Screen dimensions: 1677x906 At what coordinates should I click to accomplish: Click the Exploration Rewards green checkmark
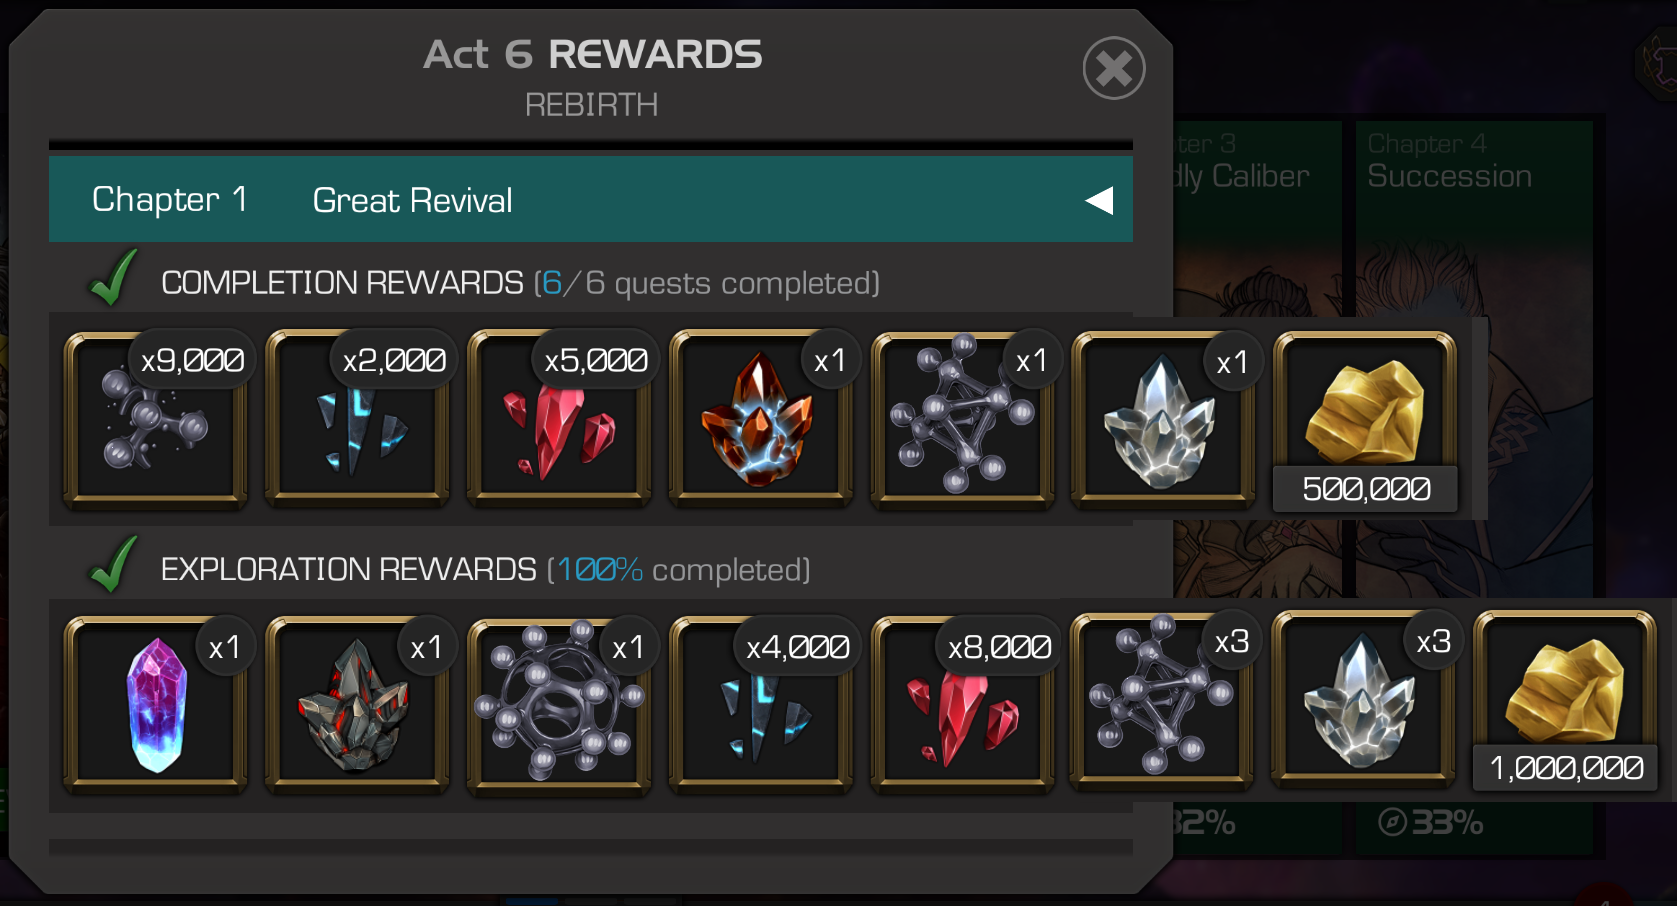coord(113,565)
